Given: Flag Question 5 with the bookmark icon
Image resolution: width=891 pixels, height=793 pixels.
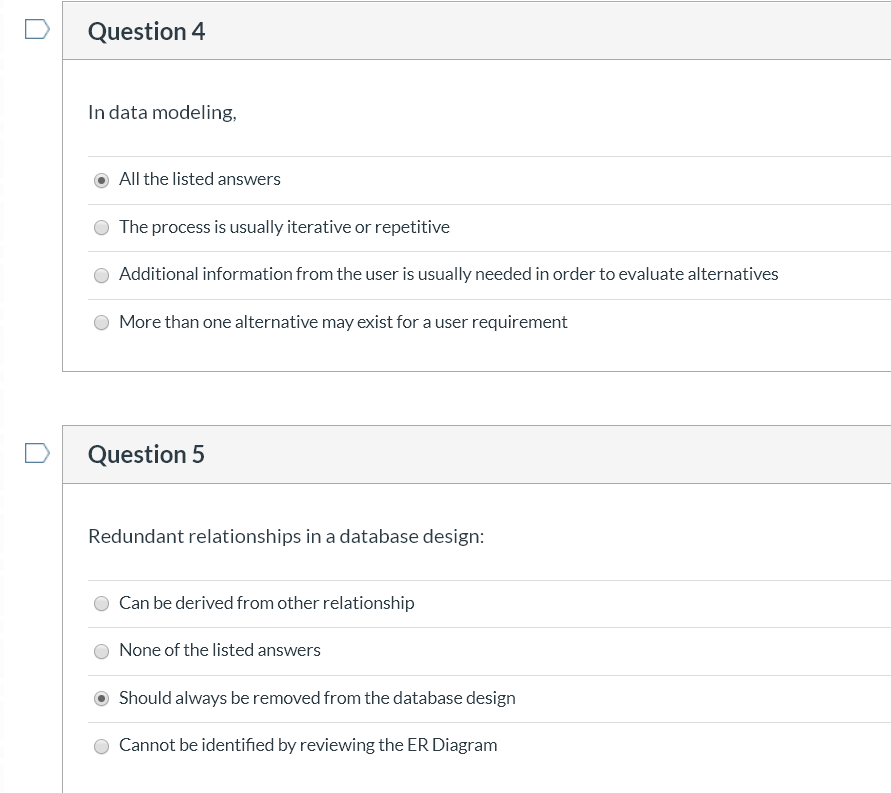Looking at the screenshot, I should (36, 453).
